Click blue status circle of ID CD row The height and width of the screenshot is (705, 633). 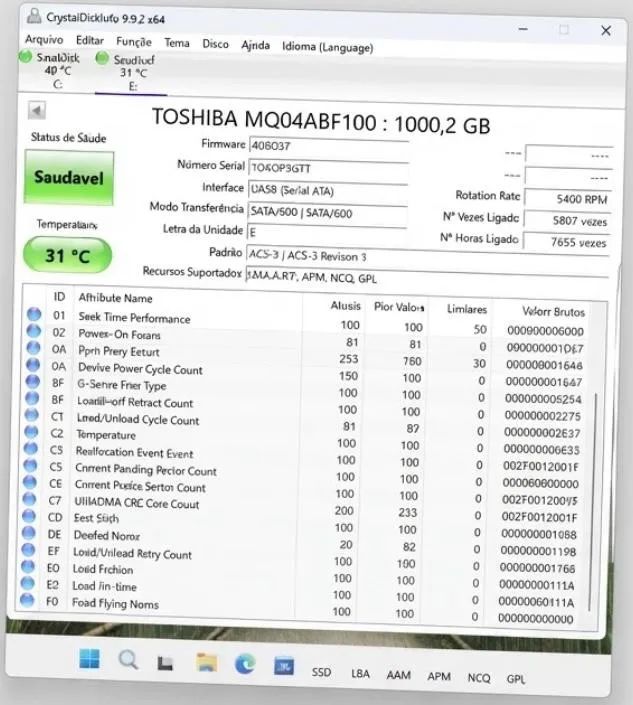[29, 516]
